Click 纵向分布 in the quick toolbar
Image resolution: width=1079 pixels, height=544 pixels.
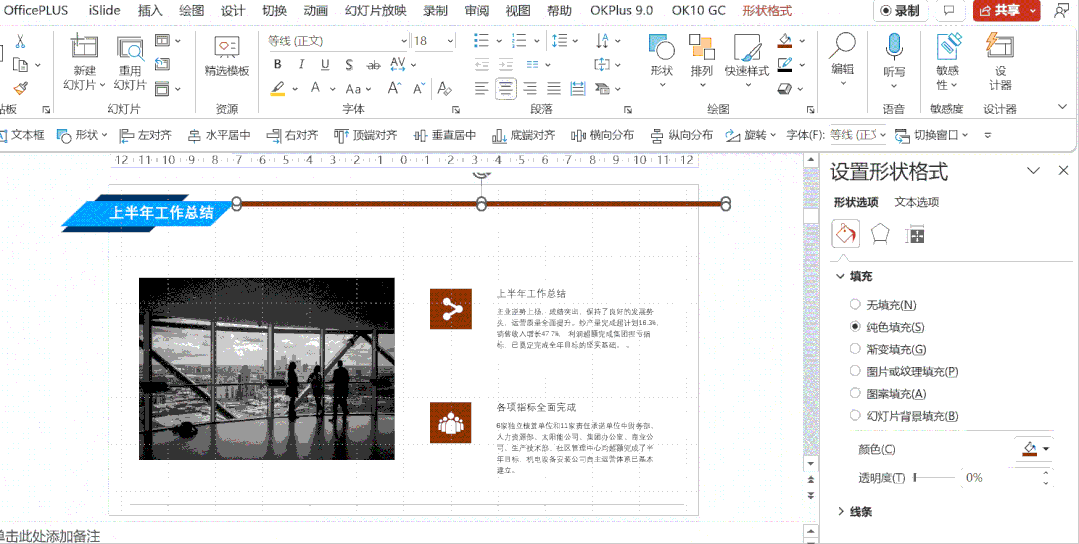tap(682, 135)
